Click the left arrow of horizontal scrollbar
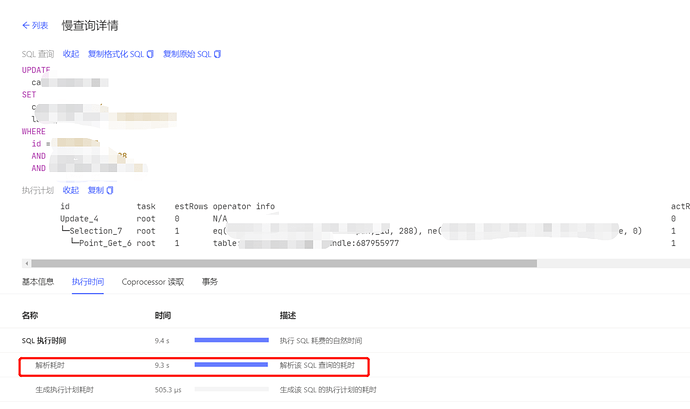The width and height of the screenshot is (690, 409). tap(27, 263)
